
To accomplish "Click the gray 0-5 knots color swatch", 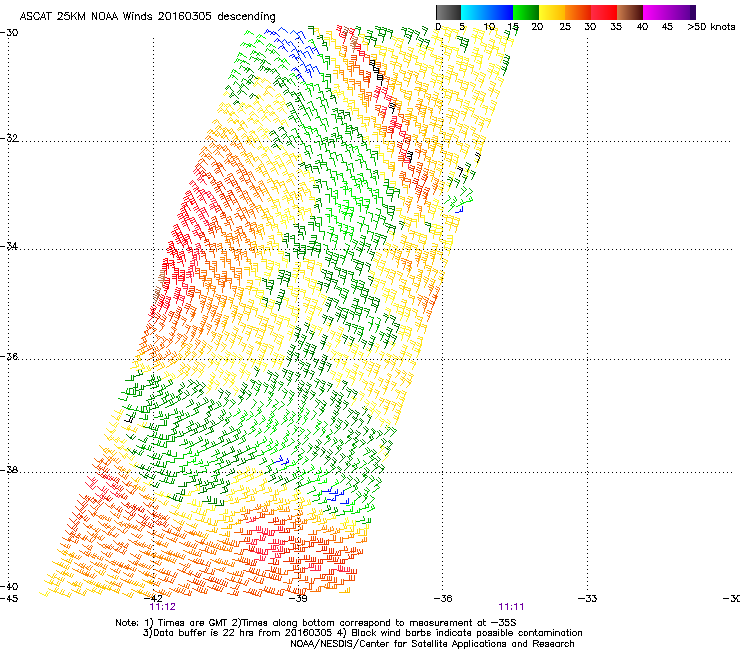I will pos(448,12).
